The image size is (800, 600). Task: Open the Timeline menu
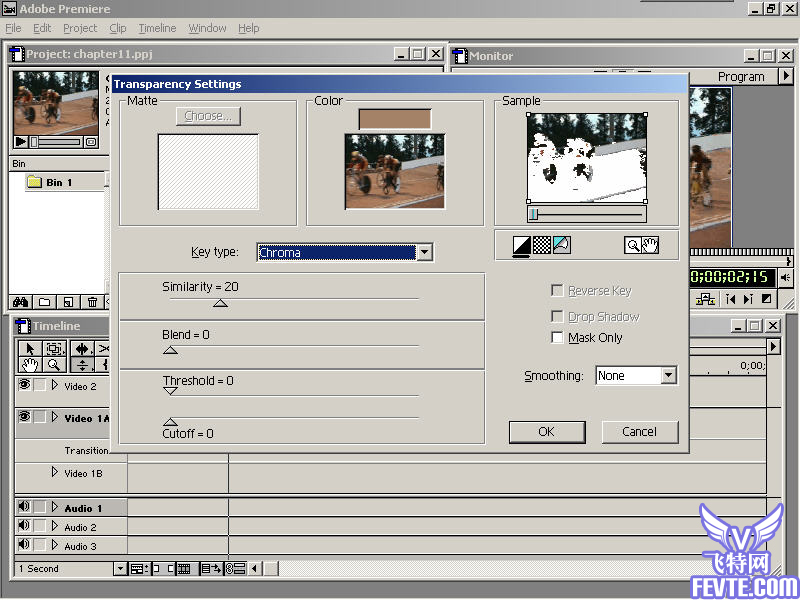tap(157, 28)
